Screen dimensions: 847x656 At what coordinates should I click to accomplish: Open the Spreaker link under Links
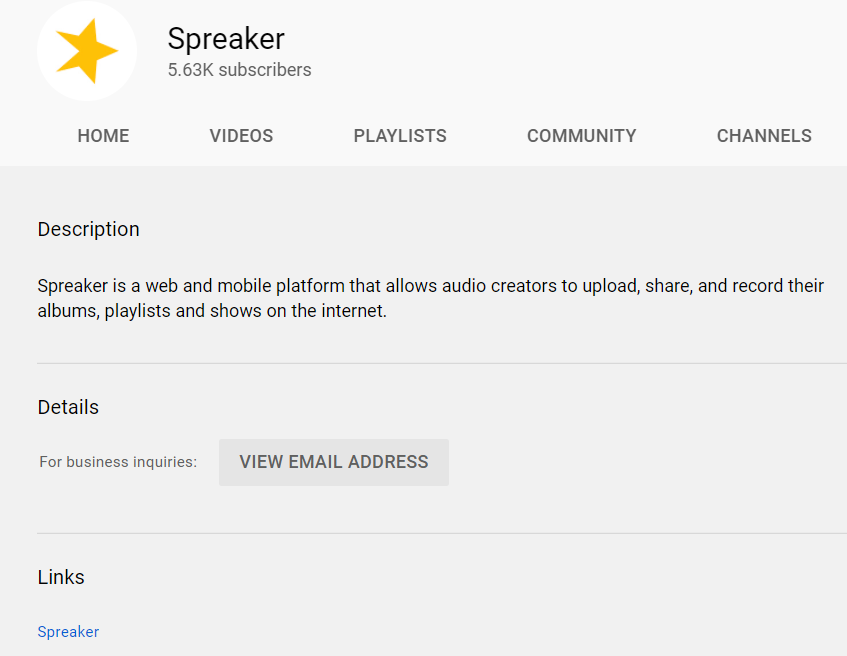tap(68, 632)
